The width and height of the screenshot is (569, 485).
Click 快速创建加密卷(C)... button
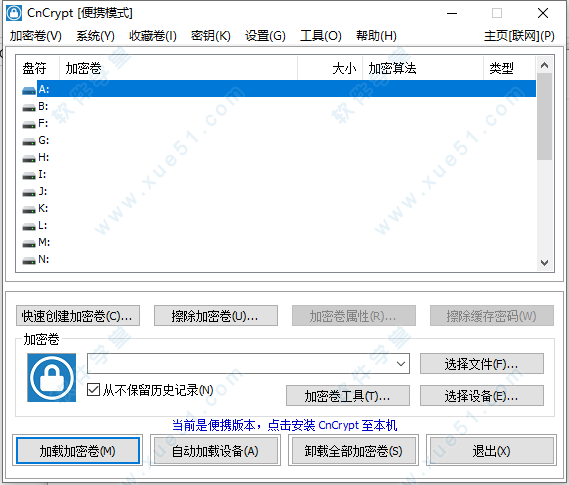pyautogui.click(x=78, y=316)
